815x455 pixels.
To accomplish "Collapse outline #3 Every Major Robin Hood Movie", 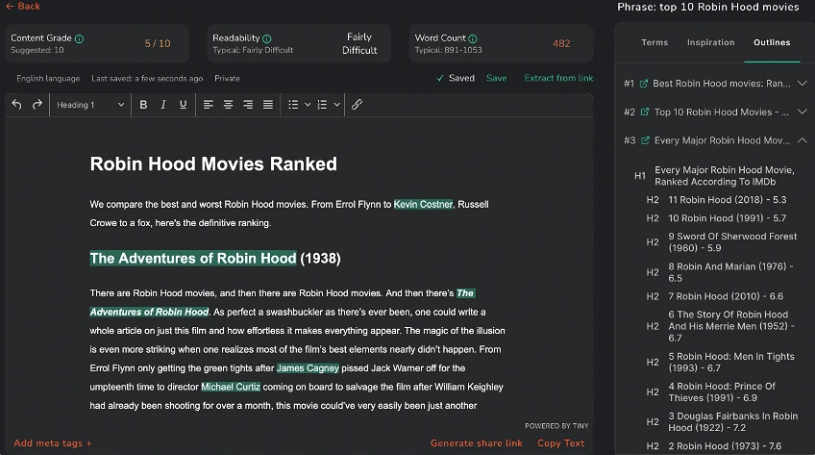I will tap(802, 141).
